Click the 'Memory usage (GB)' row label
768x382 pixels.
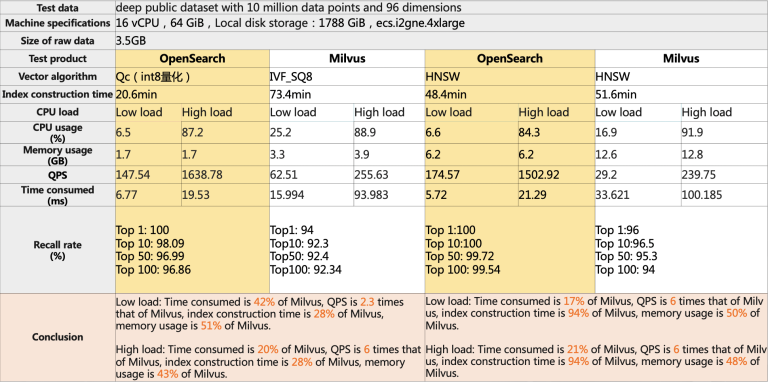[58, 155]
